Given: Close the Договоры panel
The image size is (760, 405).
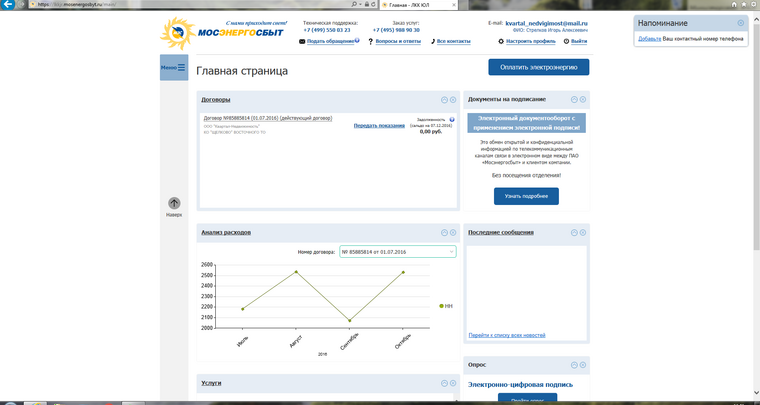Looking at the screenshot, I should [453, 100].
